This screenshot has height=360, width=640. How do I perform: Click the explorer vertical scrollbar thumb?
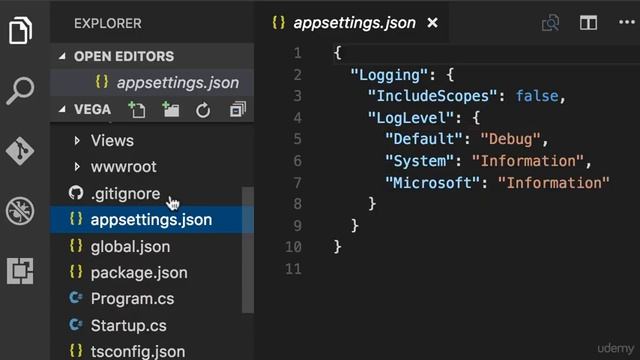[x=248, y=250]
